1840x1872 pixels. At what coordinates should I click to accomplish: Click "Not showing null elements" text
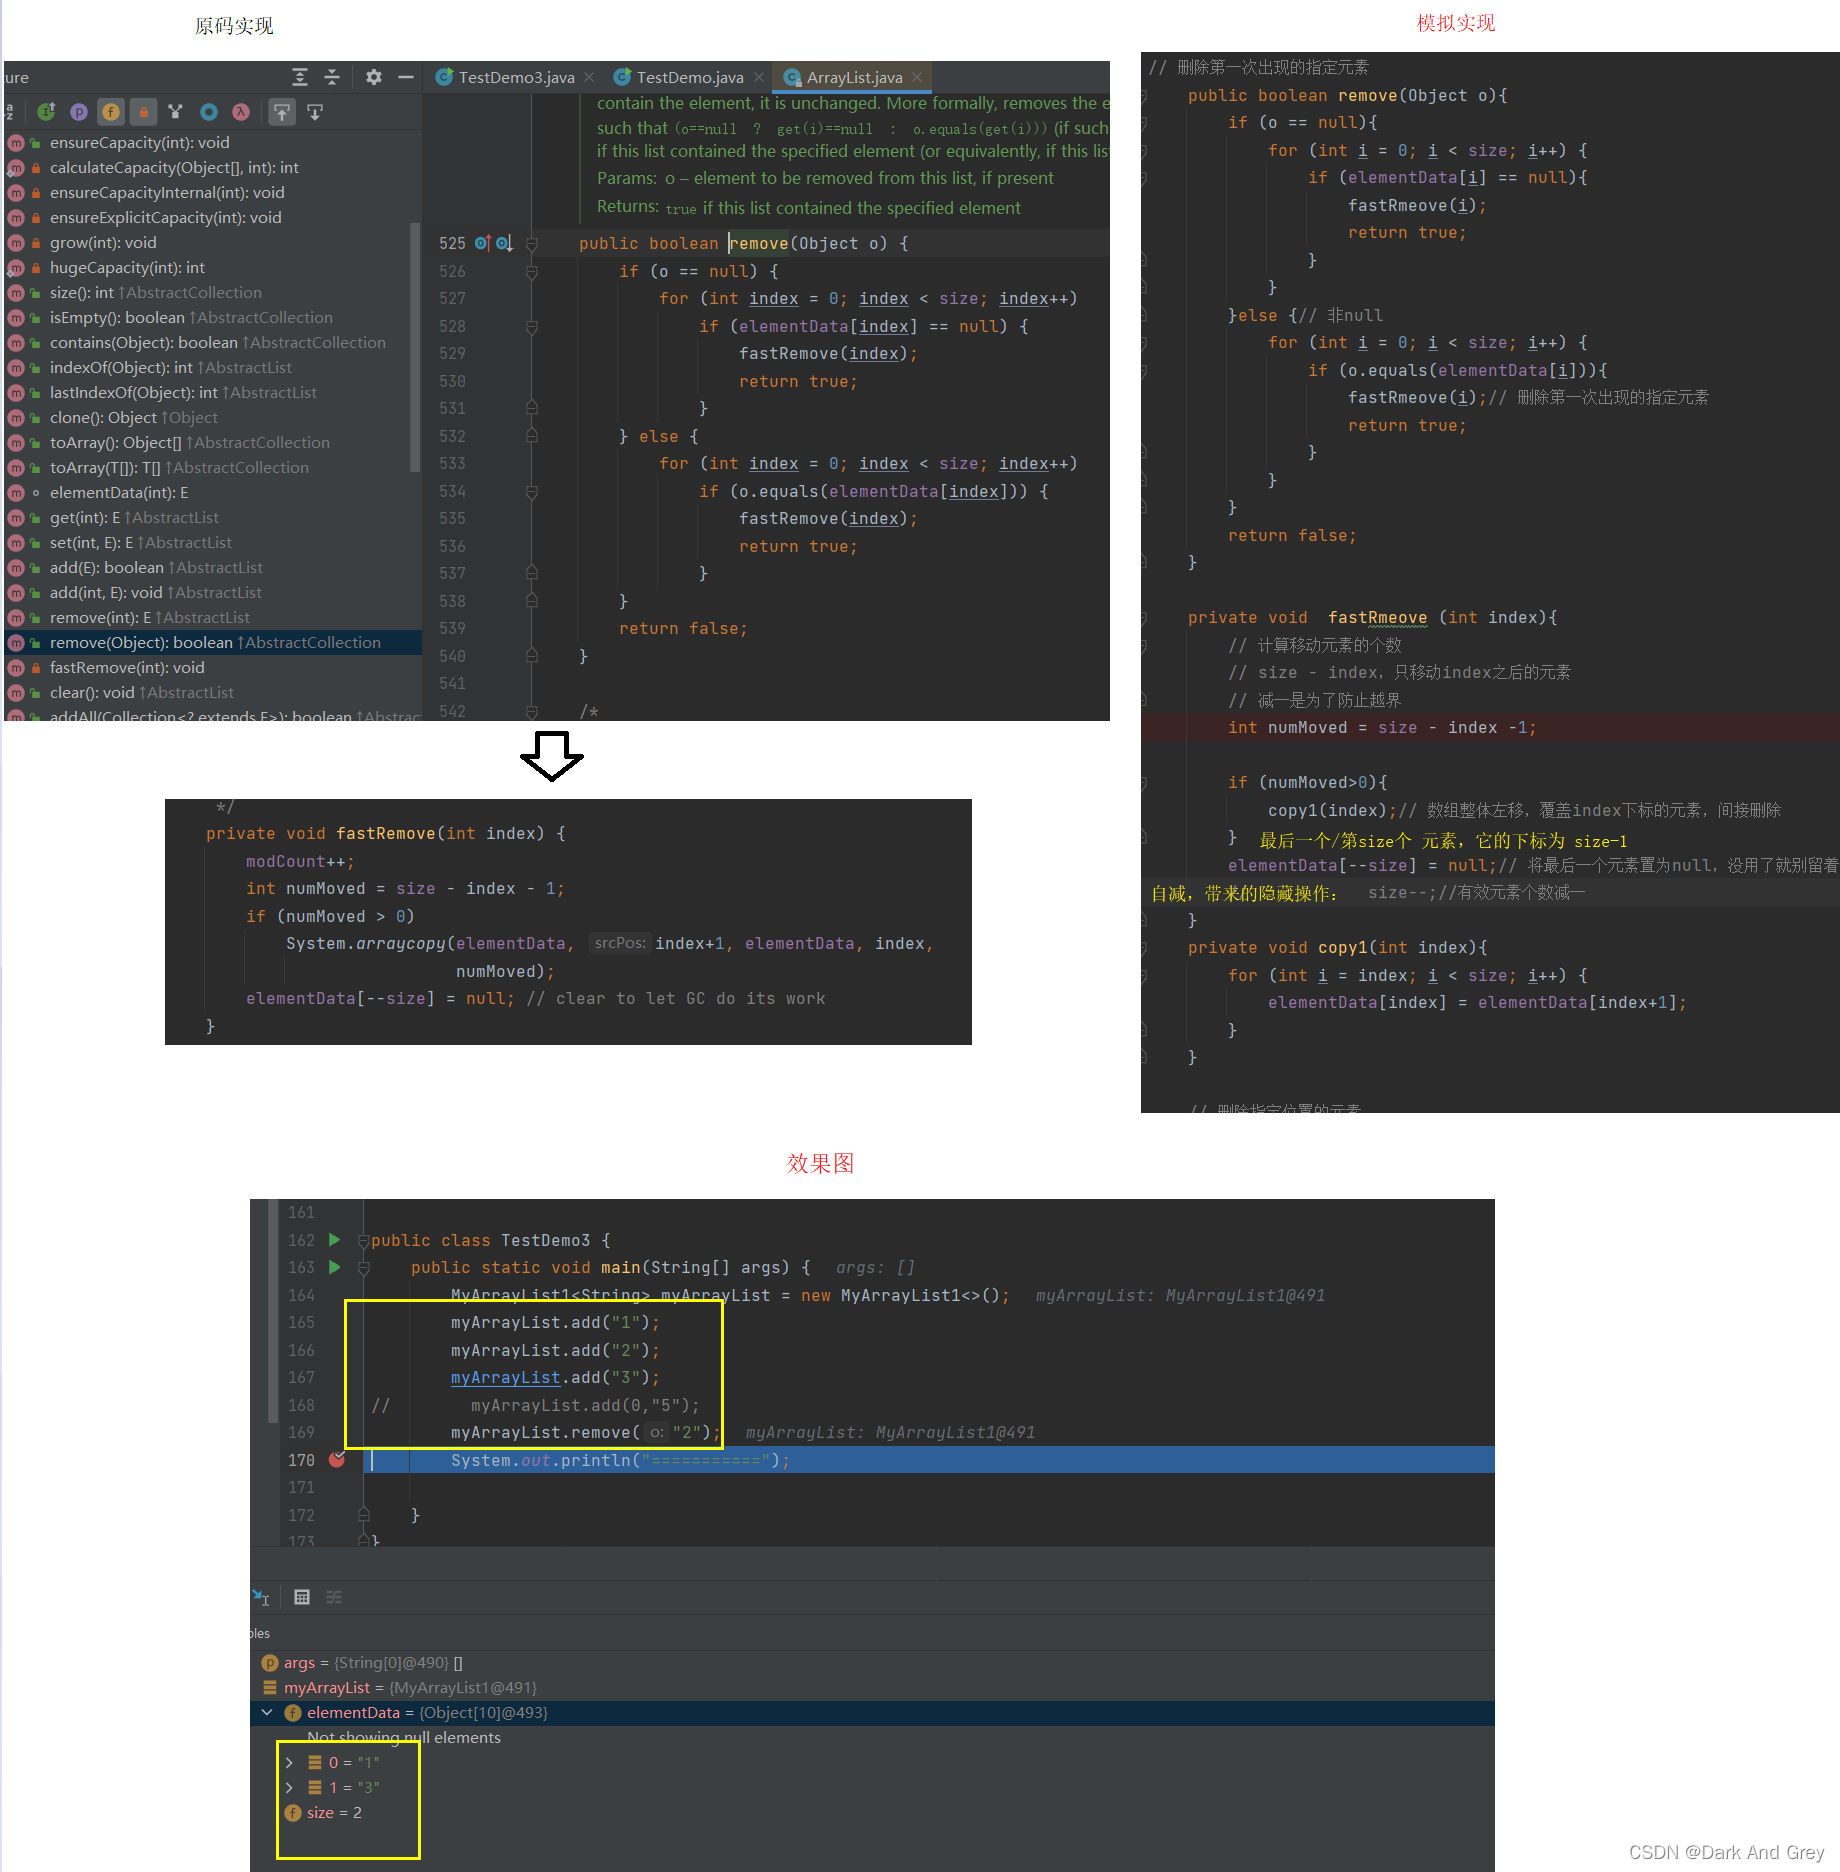[x=404, y=1738]
